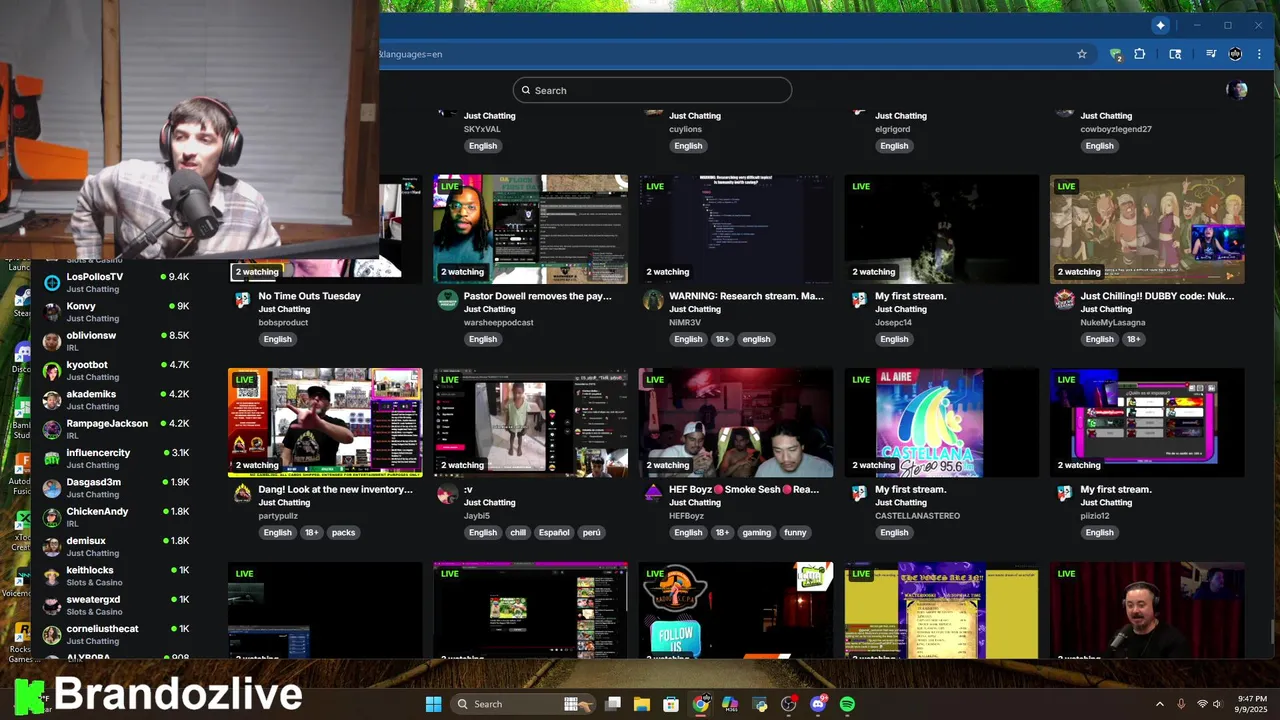
Task: Expand the system tray hidden icons chevron
Action: 1160,704
